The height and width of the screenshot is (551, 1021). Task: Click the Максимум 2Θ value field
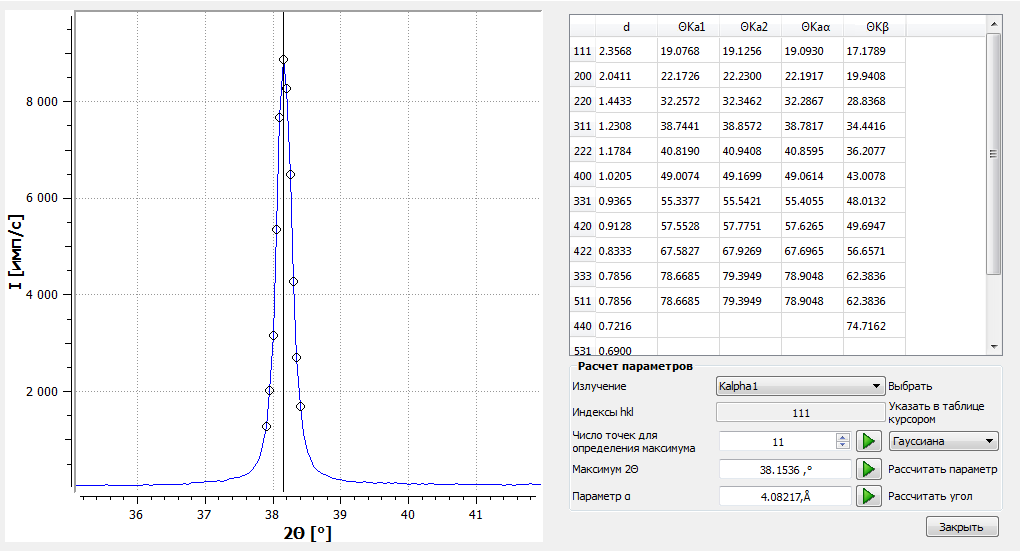[x=784, y=469]
